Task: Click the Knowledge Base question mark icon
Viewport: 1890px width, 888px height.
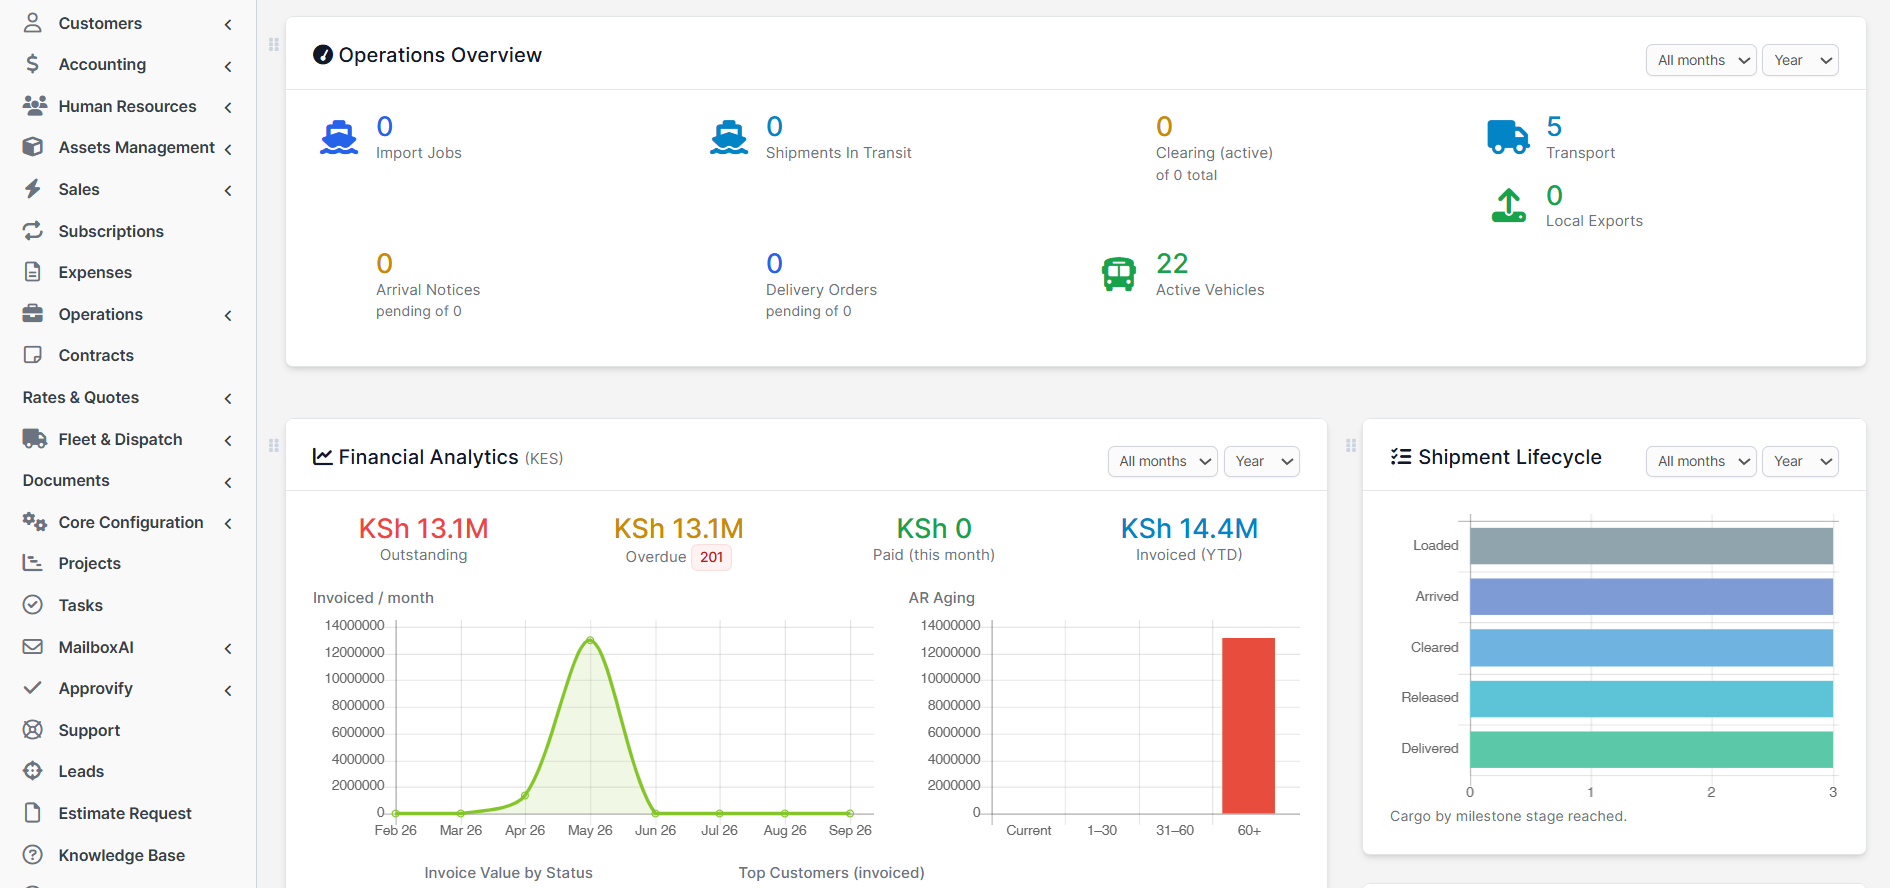Action: pyautogui.click(x=33, y=855)
